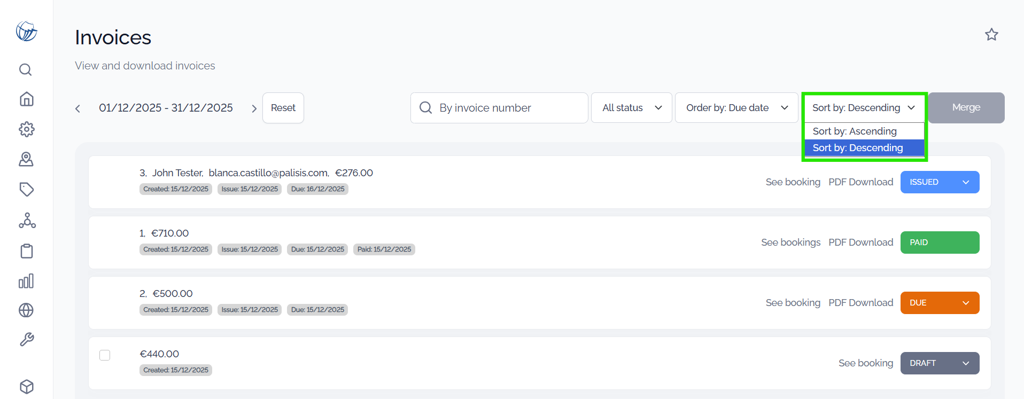Open the DUE status dropdown
The height and width of the screenshot is (399, 1024).
940,303
